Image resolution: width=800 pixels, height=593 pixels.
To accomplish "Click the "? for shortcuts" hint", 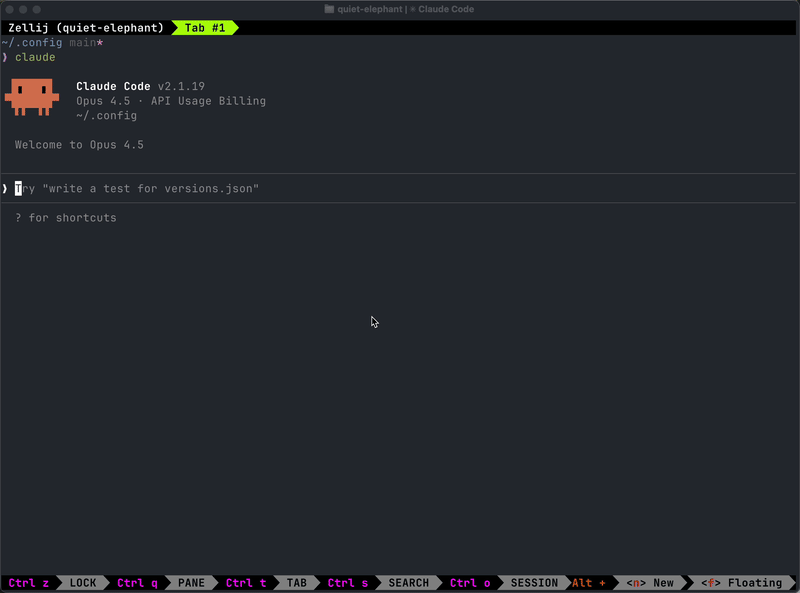I will click(65, 218).
